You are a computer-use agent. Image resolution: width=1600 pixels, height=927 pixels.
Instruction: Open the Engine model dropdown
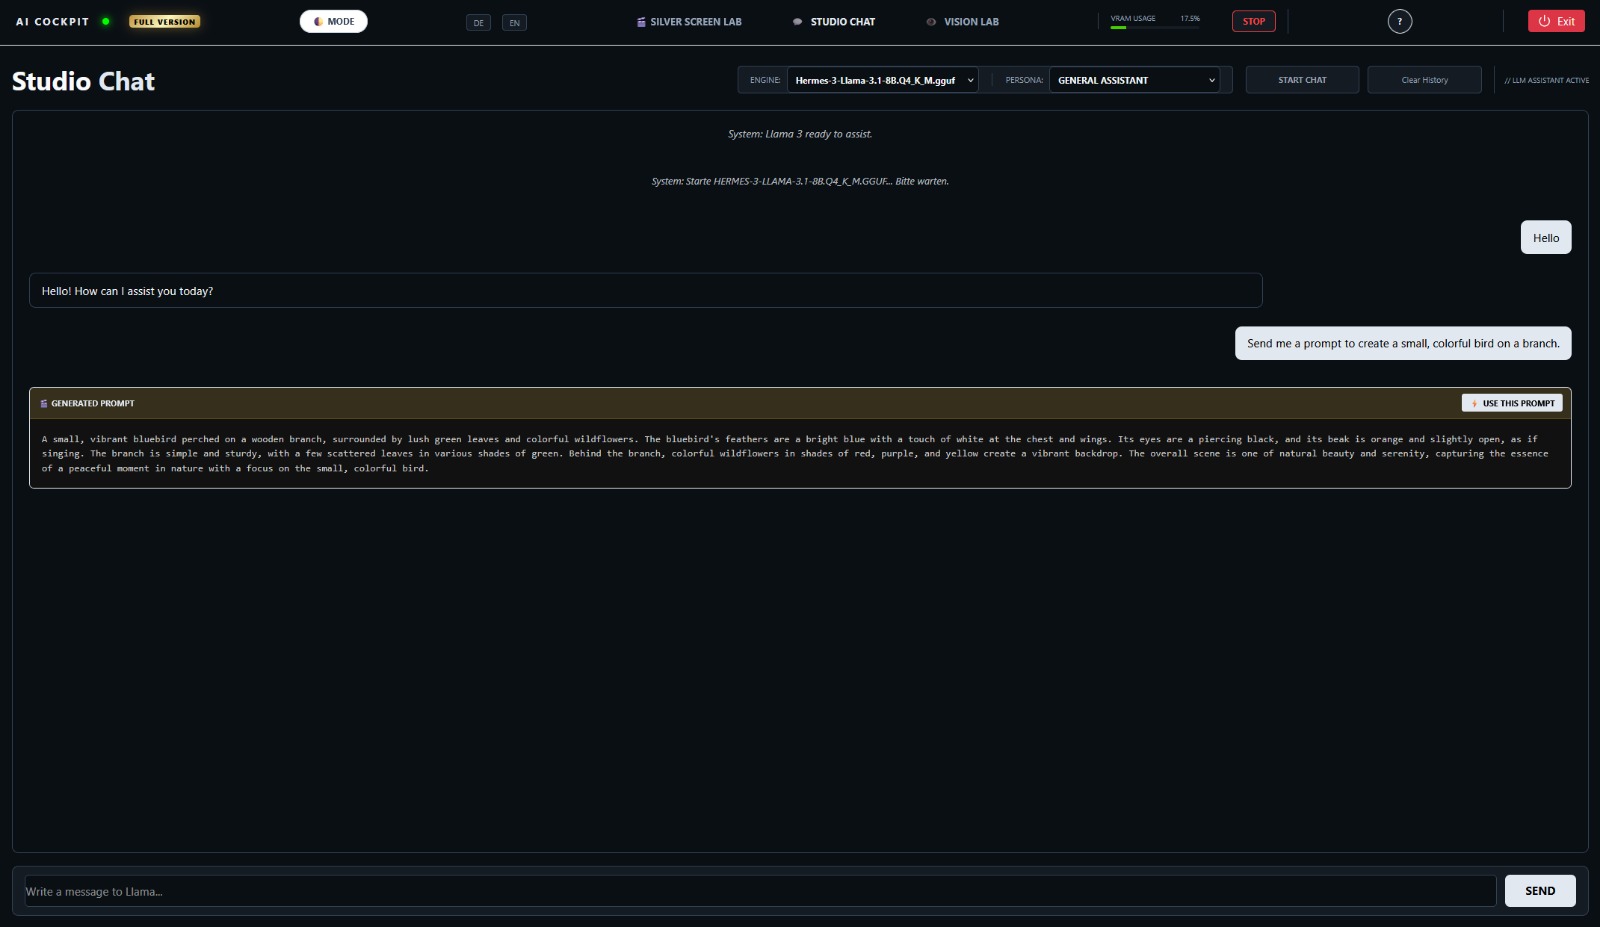(x=880, y=80)
